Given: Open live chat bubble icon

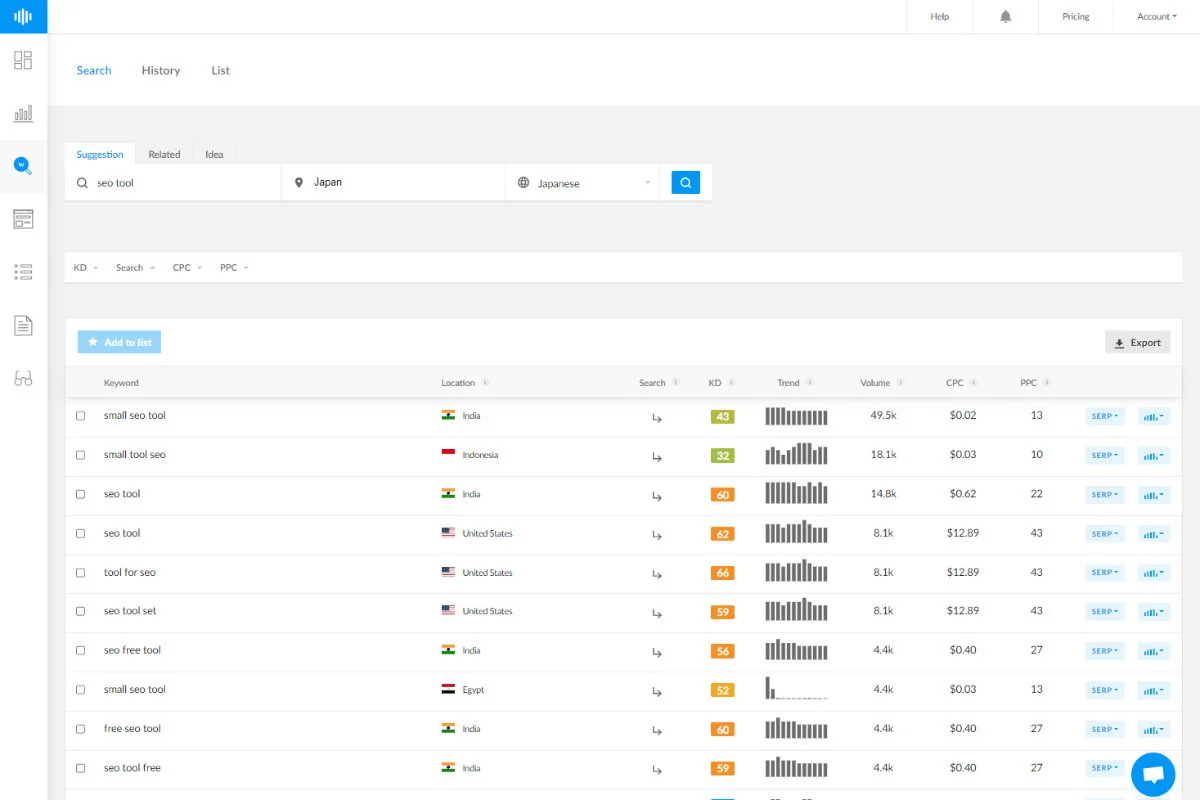Looking at the screenshot, I should coord(1153,775).
